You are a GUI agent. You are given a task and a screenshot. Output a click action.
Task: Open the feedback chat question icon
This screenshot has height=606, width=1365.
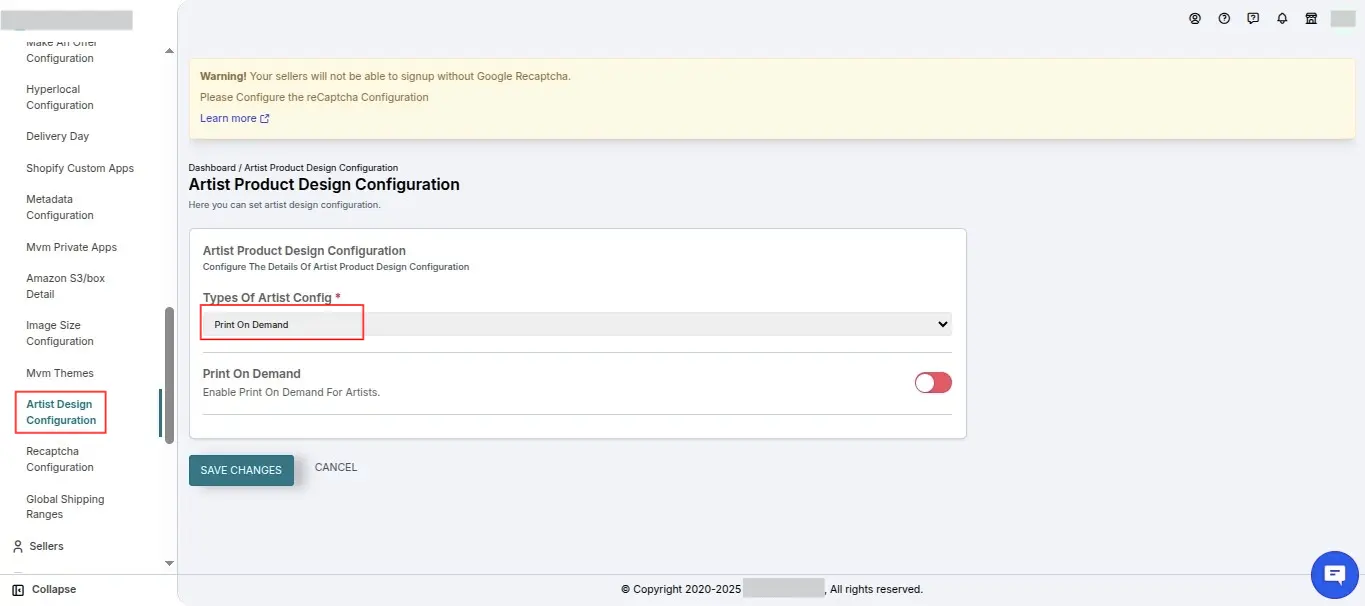[1253, 18]
